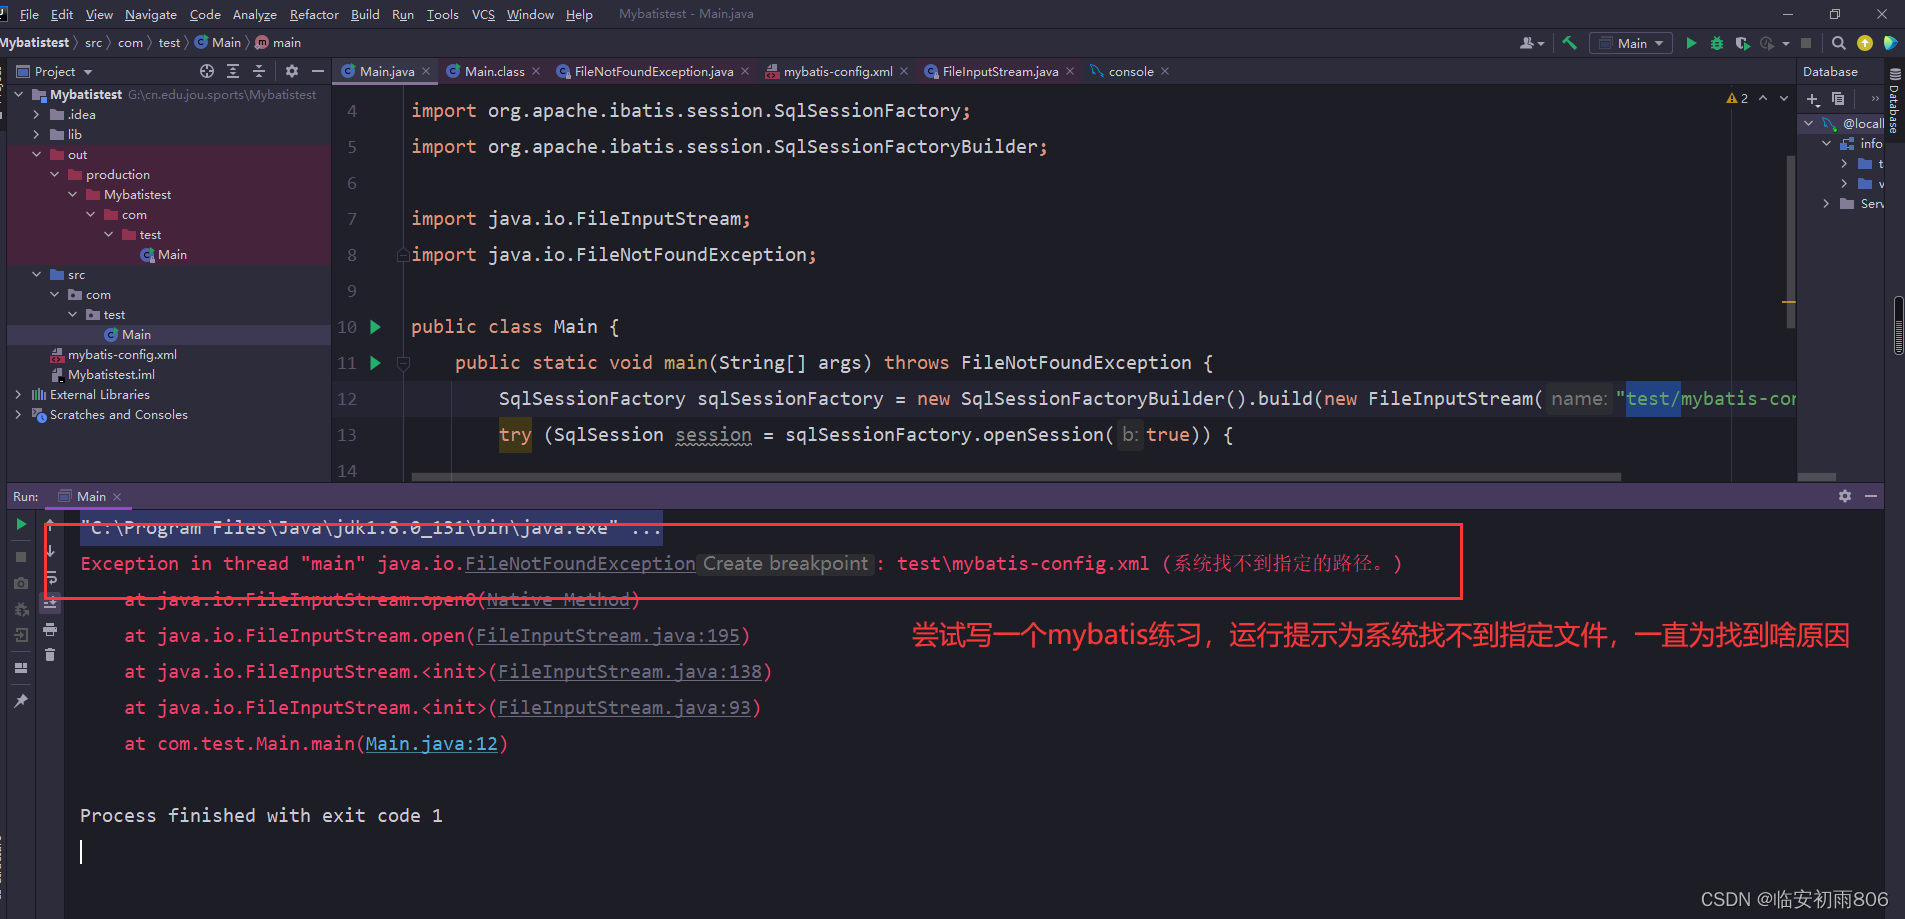
Task: Rerun Main in the Run panel
Action: [21, 524]
